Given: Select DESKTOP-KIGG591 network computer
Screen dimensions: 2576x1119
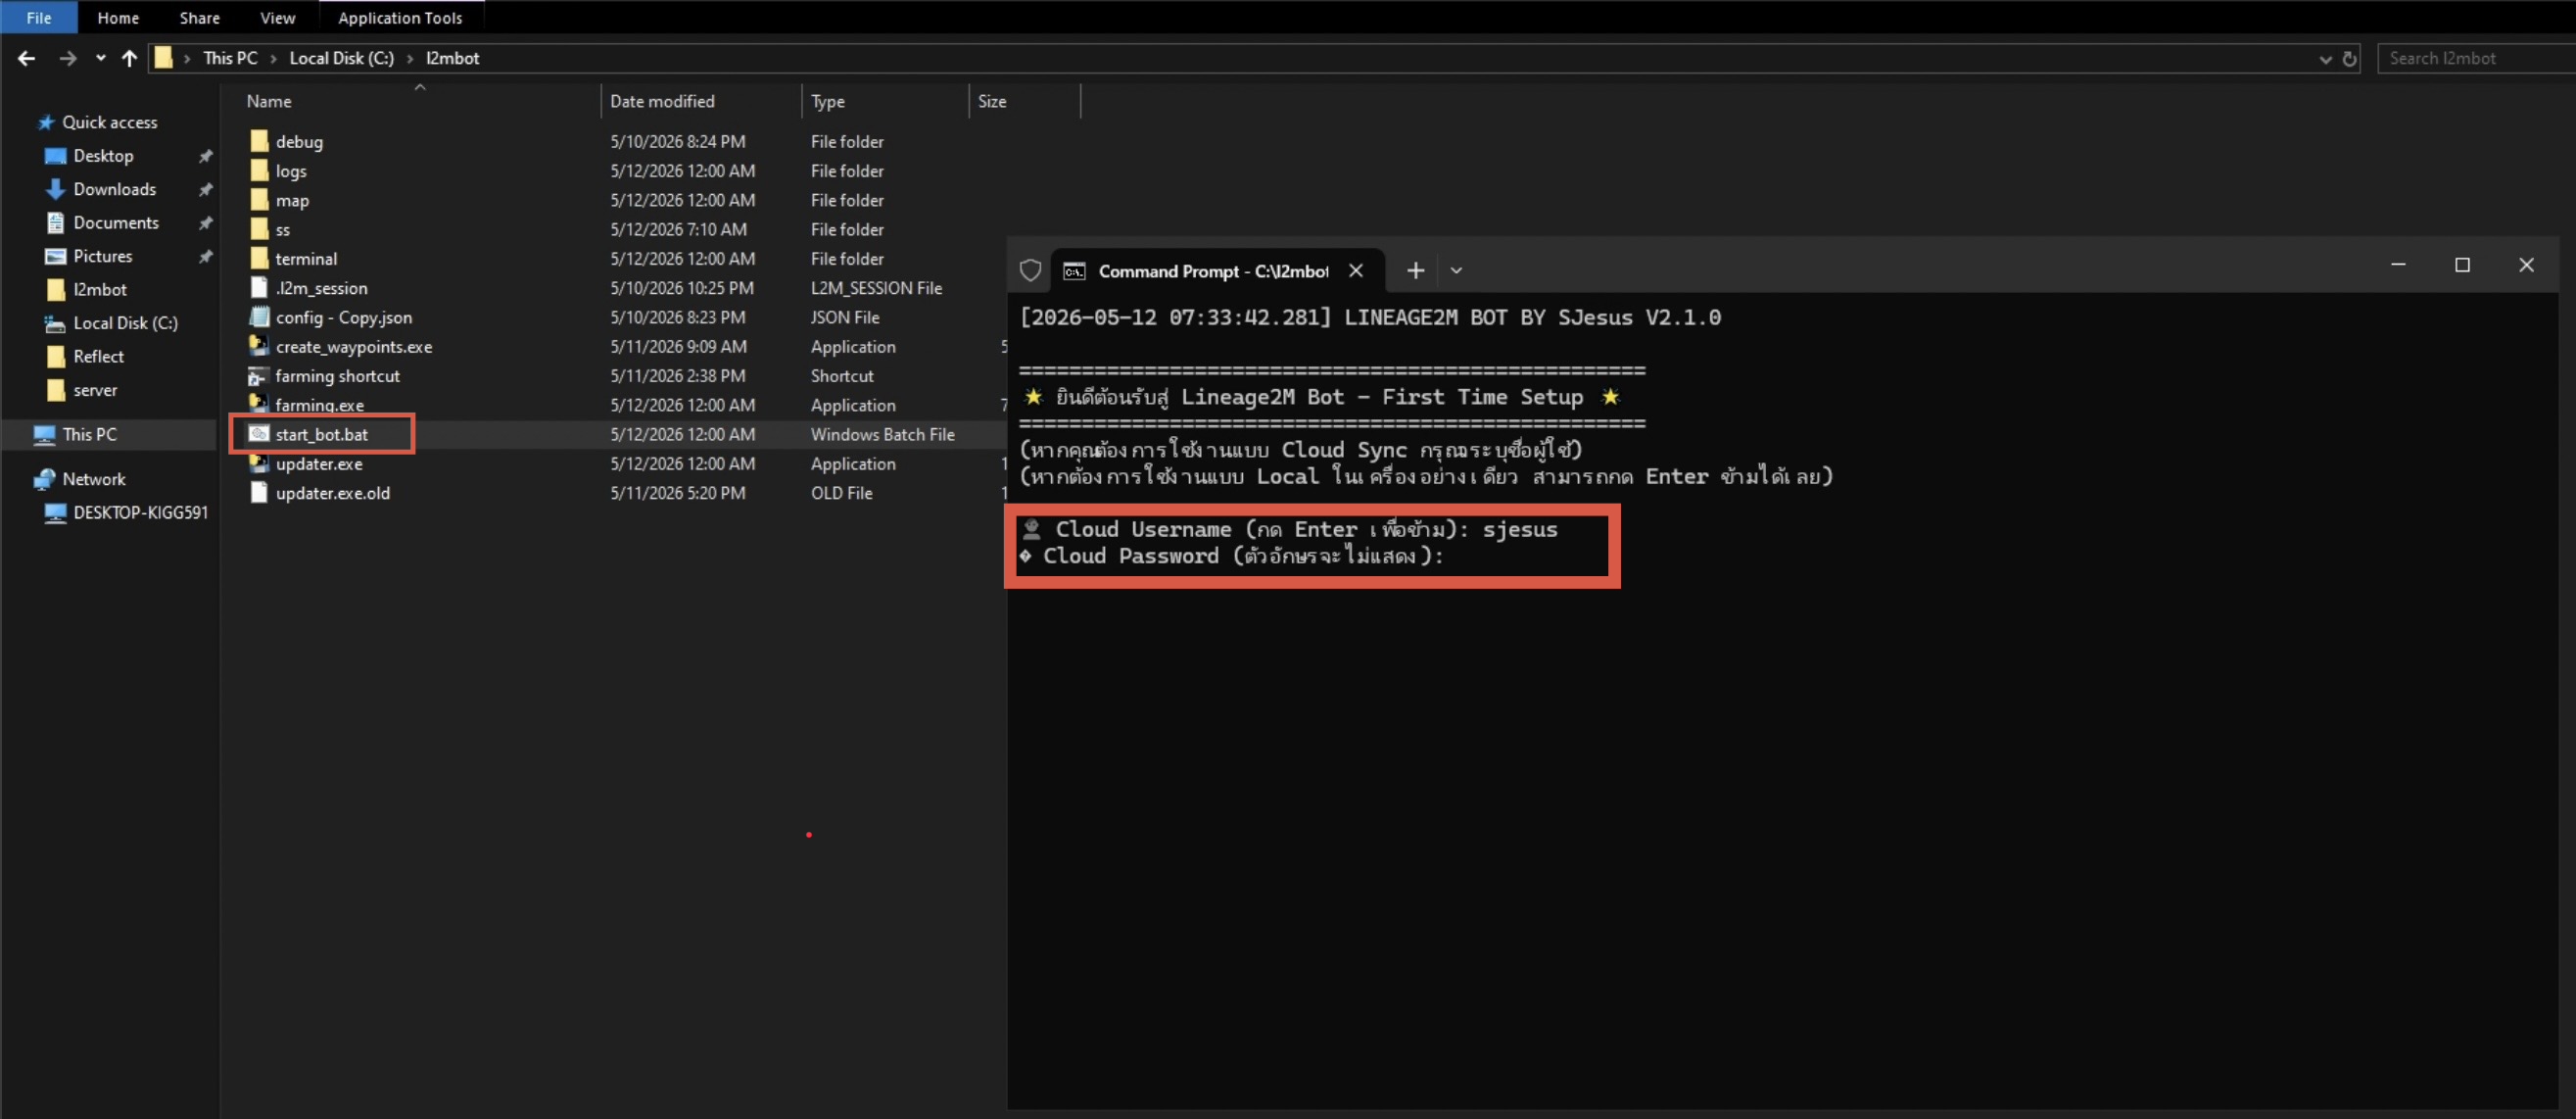Looking at the screenshot, I should click(x=140, y=513).
